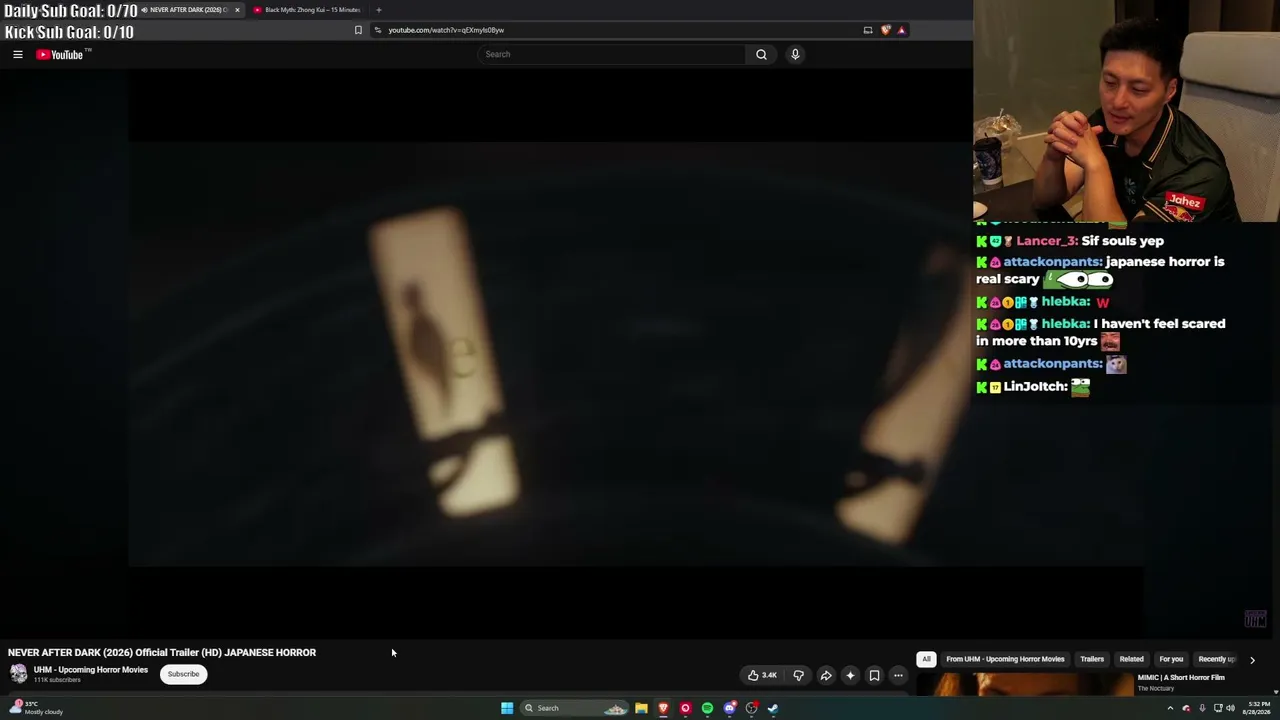Open the system tray microphone indicator
The image size is (1280, 720).
1202,708
